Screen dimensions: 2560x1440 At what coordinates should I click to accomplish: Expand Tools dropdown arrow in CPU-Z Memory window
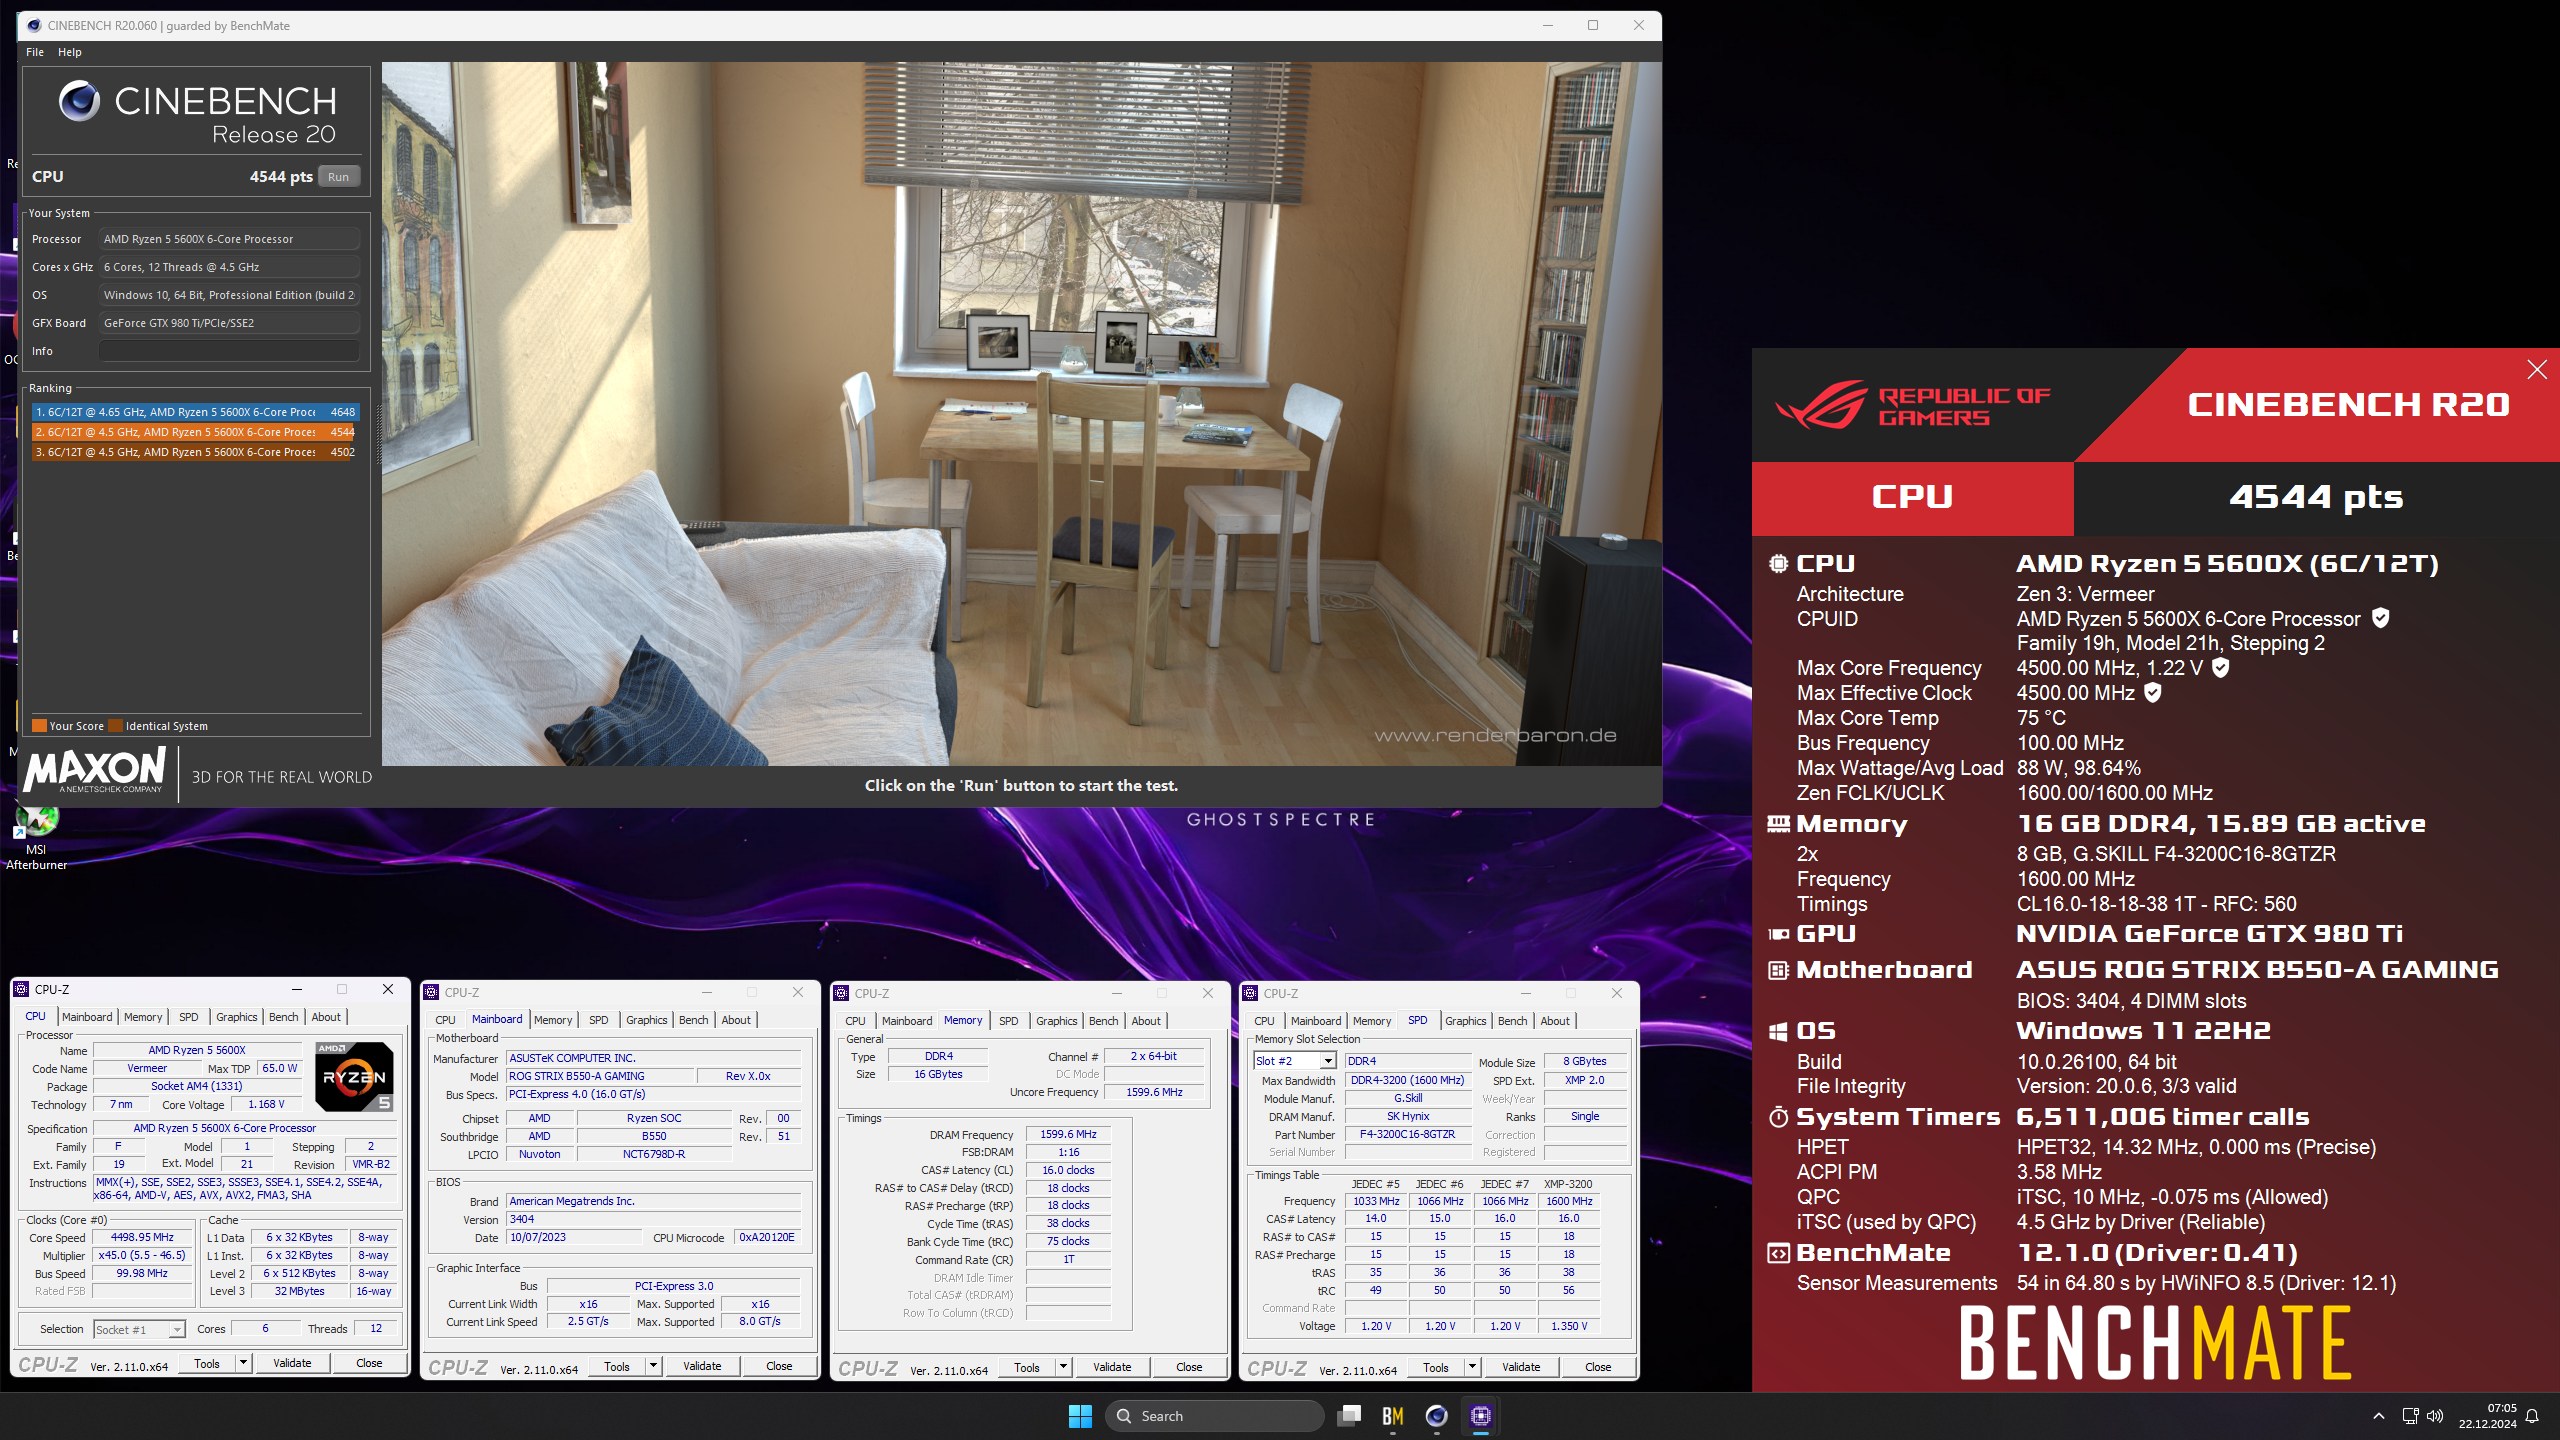1063,1366
